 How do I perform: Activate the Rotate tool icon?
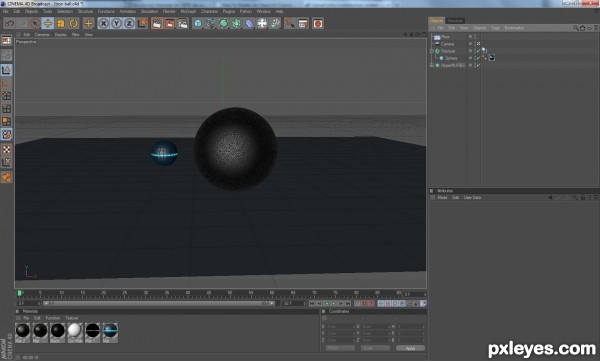pos(73,24)
